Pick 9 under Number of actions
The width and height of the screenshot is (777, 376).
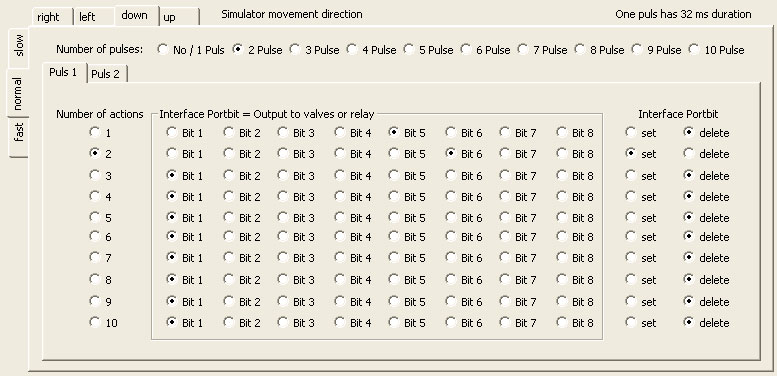(x=94, y=301)
